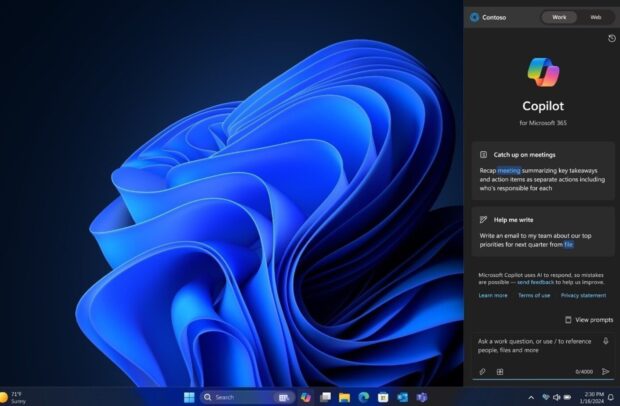Switch to the Work toggle

559,17
